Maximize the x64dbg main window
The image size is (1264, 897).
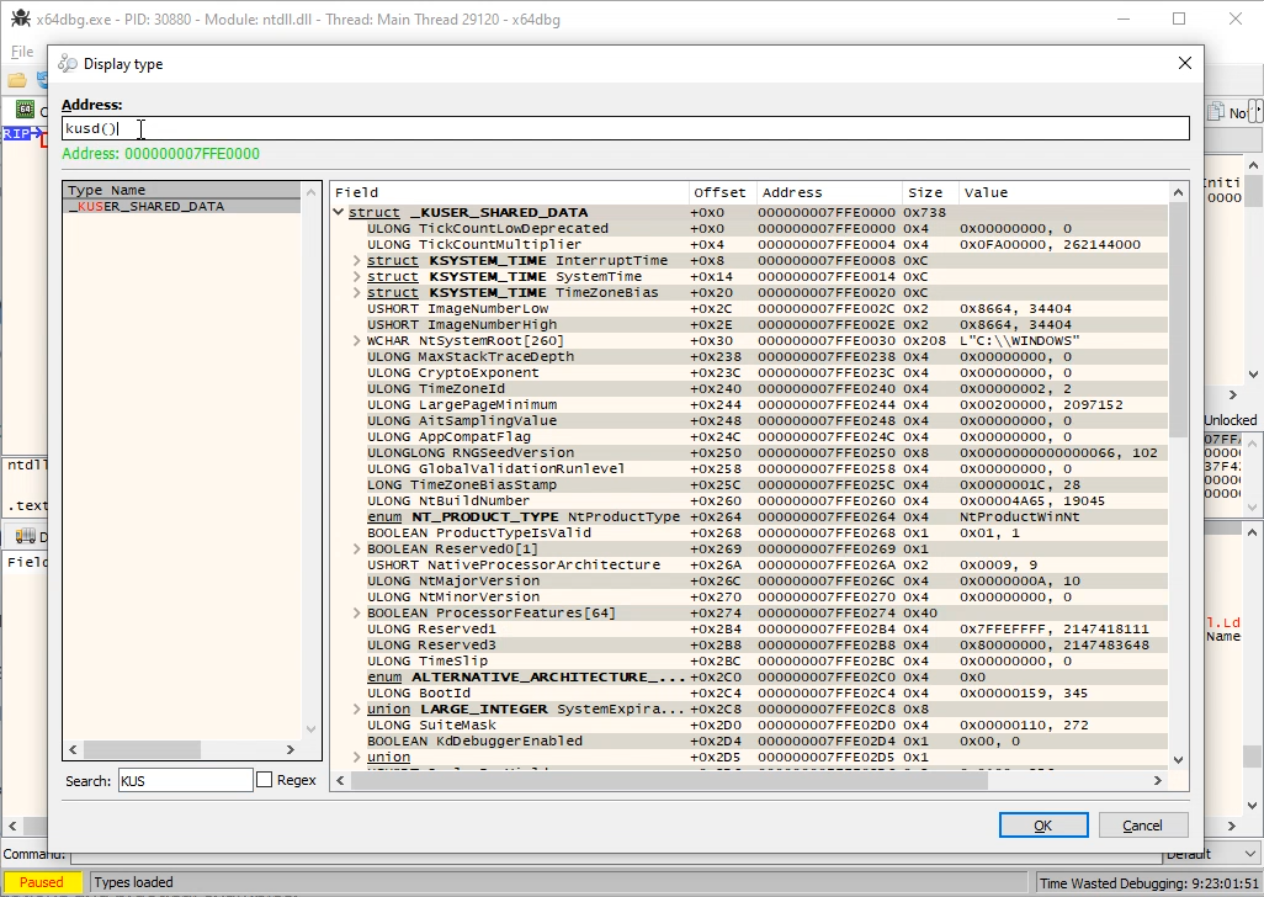(x=1179, y=19)
